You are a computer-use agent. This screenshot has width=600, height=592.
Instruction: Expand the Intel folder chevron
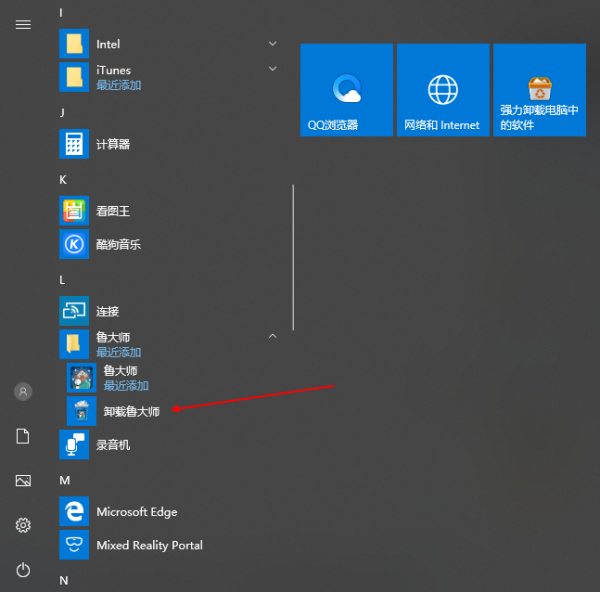tap(273, 44)
